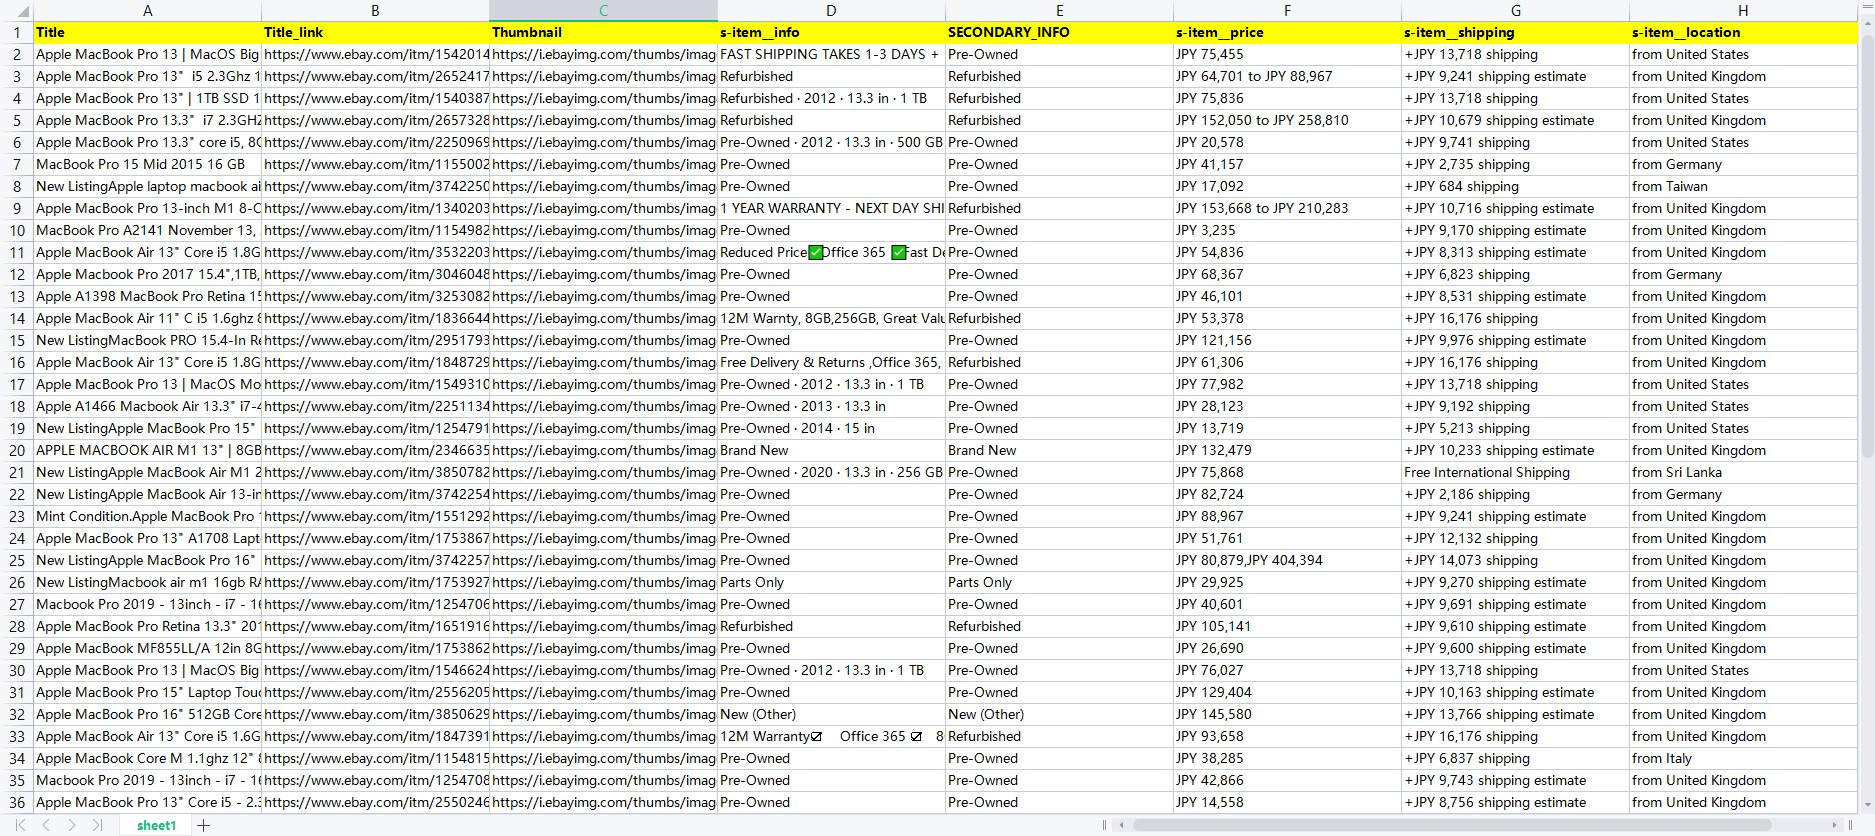Click the s-item__price header cell
The image size is (1875, 836).
(1287, 32)
